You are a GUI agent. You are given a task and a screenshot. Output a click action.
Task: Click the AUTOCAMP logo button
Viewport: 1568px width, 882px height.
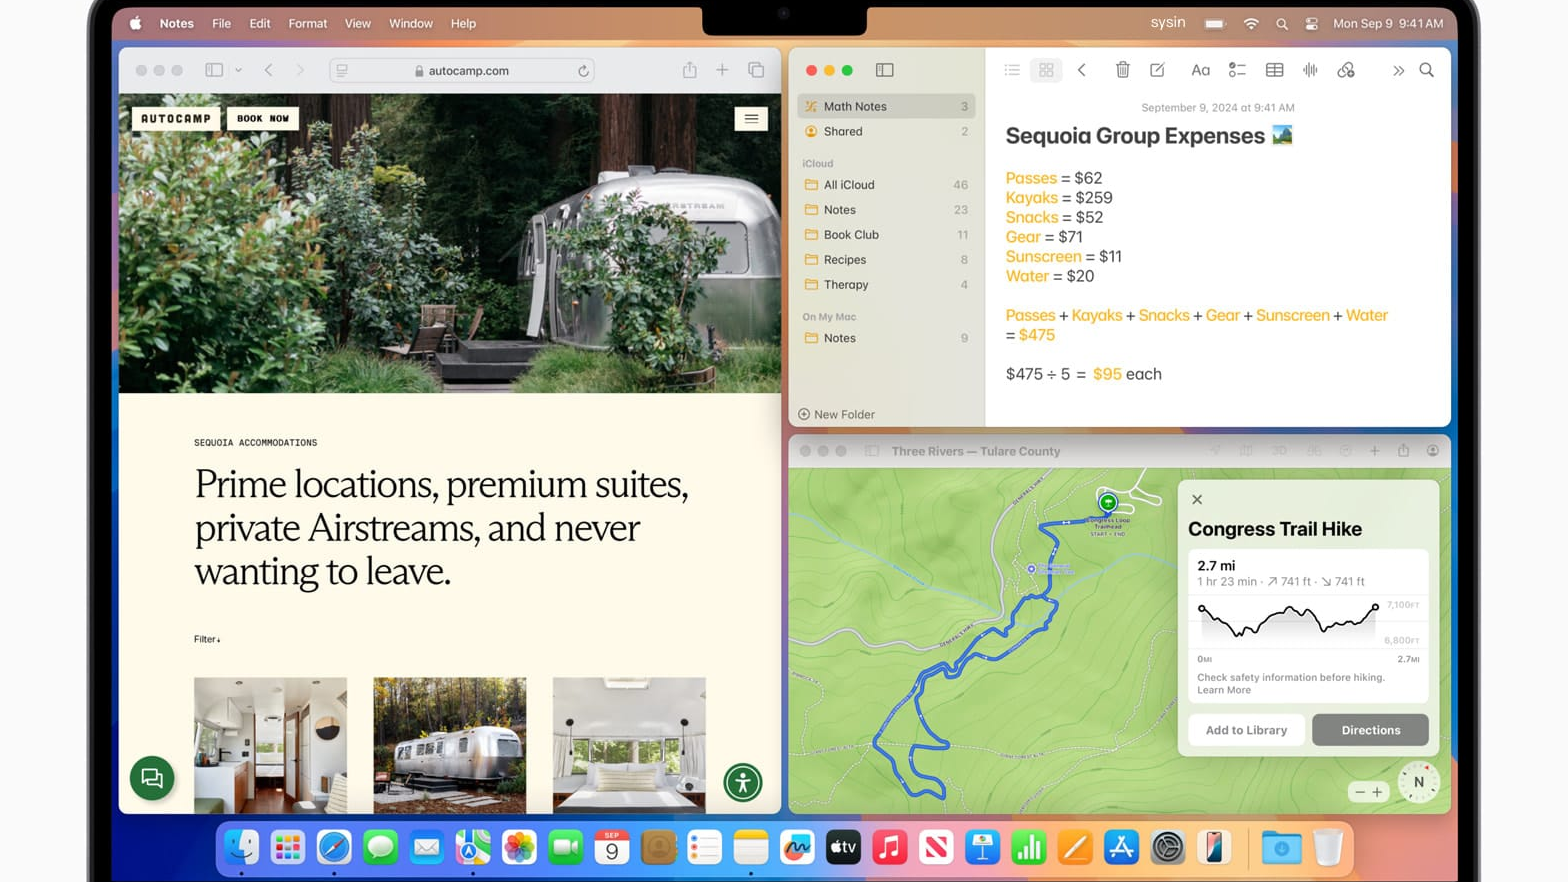point(176,118)
